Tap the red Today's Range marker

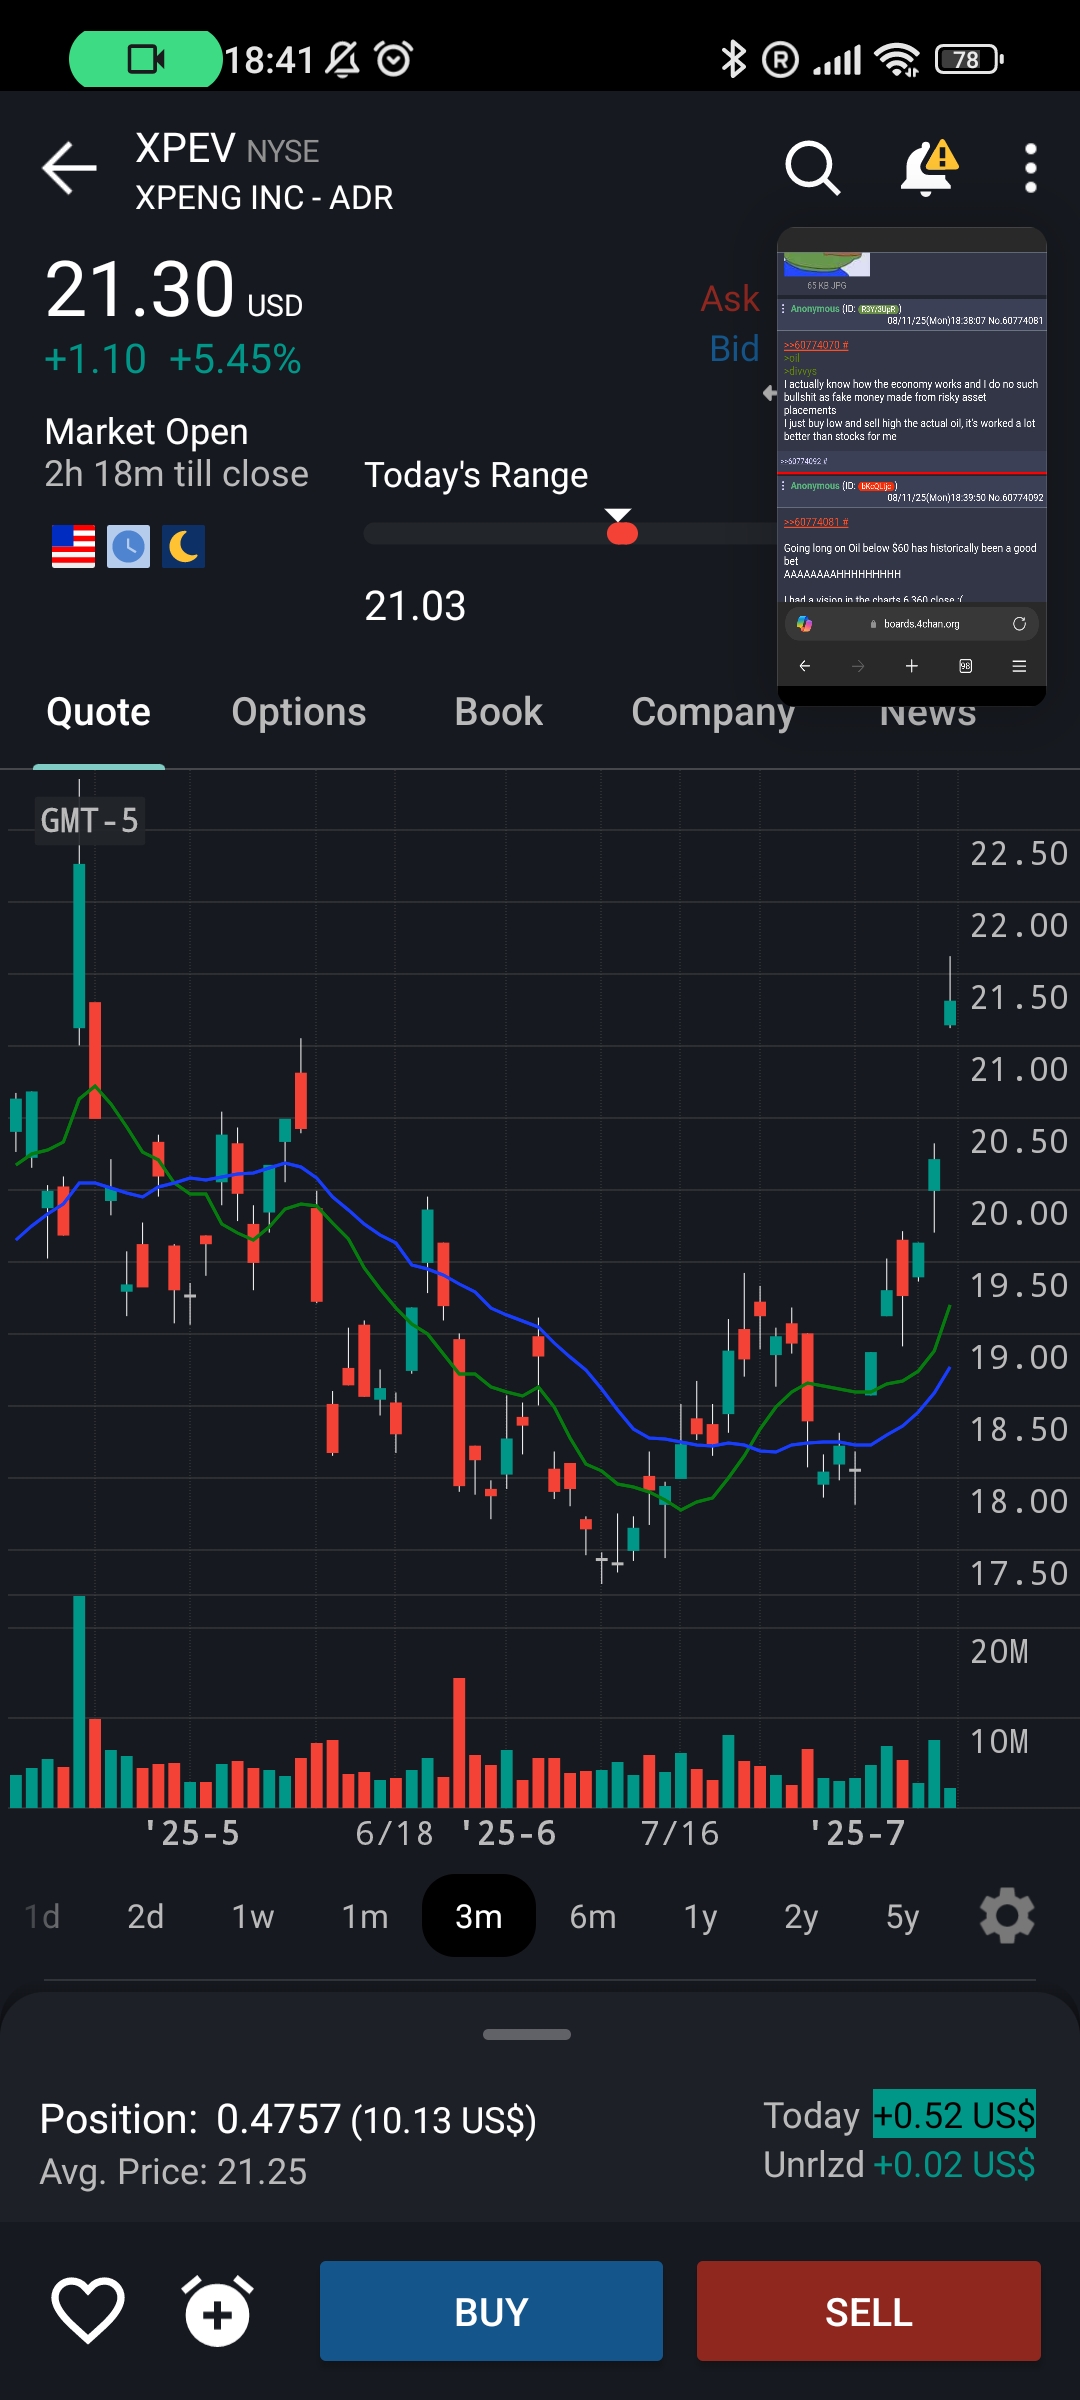click(622, 532)
